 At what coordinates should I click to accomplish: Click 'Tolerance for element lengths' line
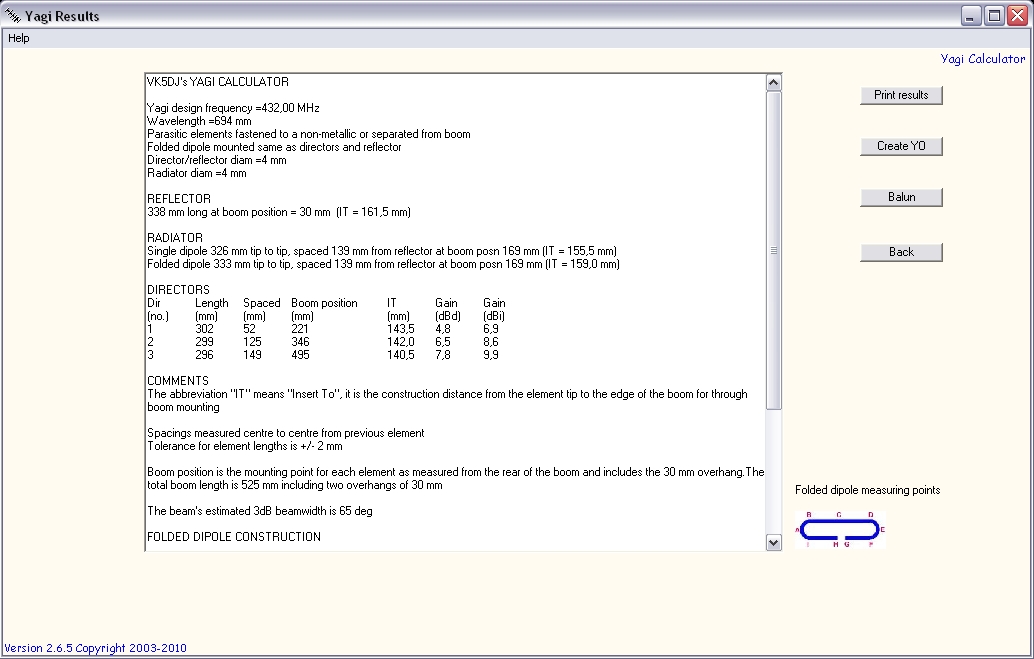tap(245, 446)
